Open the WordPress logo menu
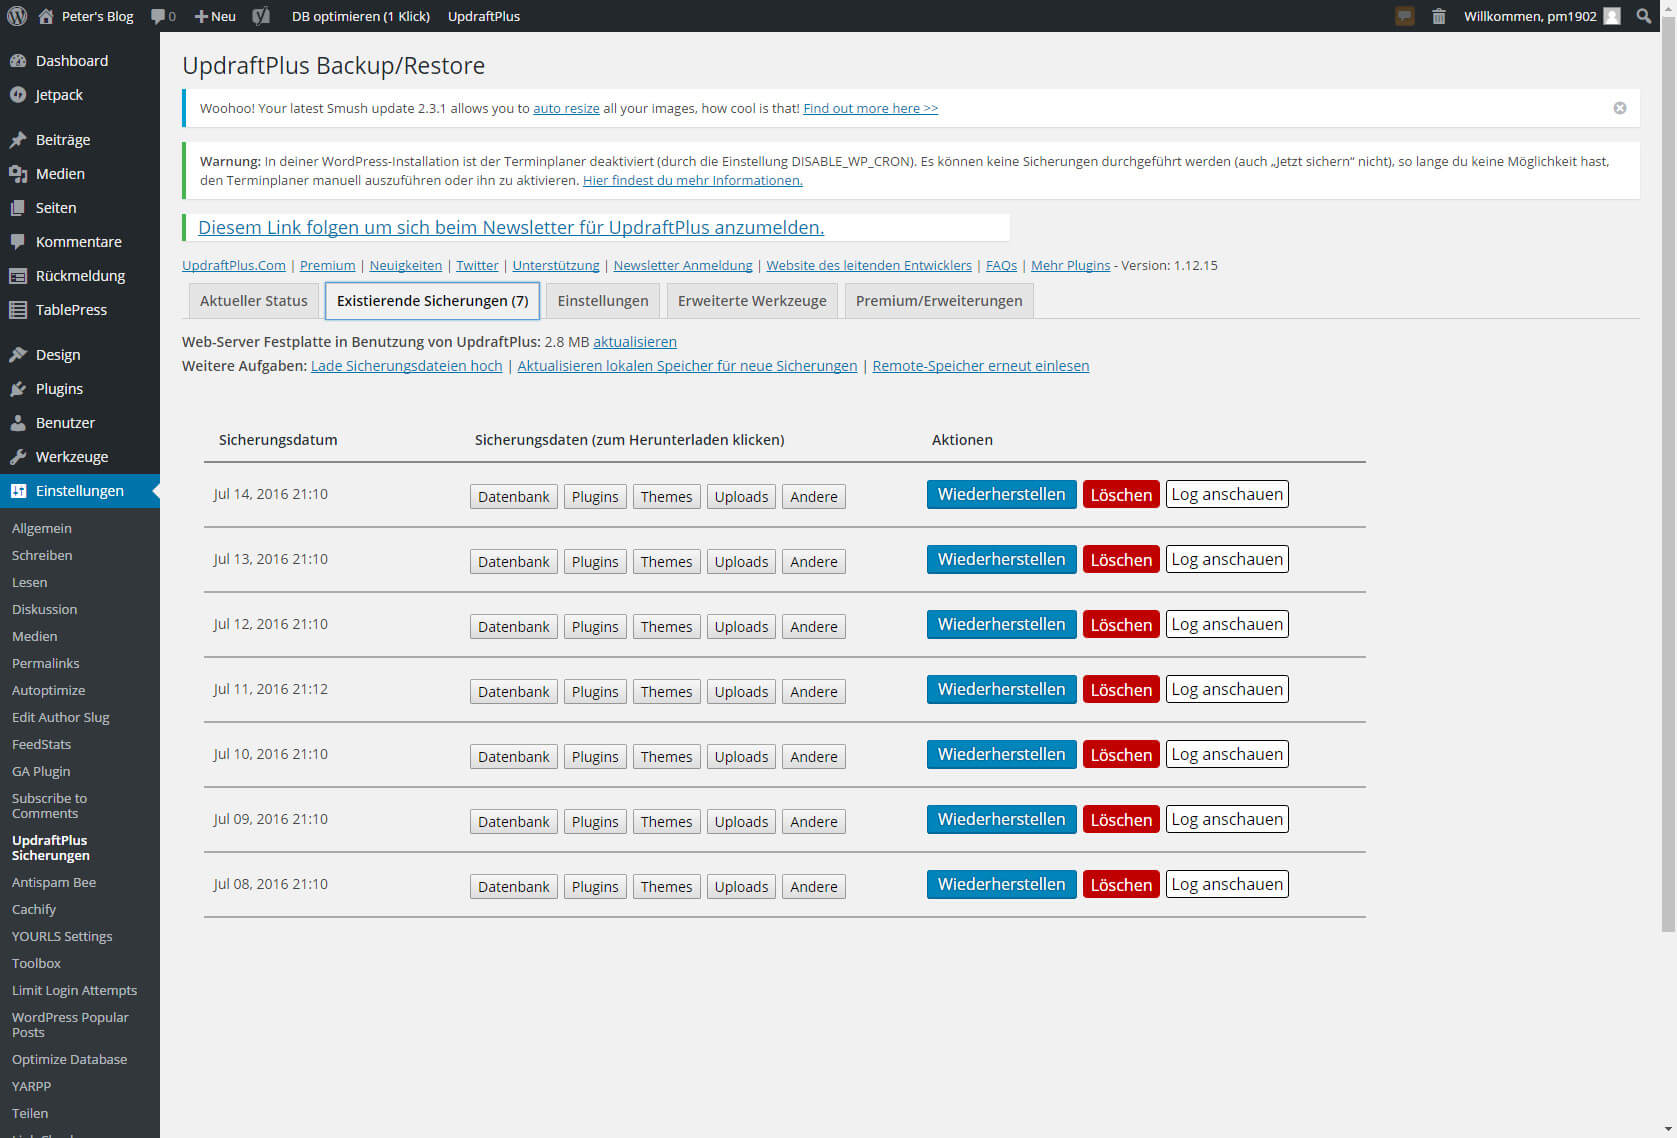 tap(17, 16)
